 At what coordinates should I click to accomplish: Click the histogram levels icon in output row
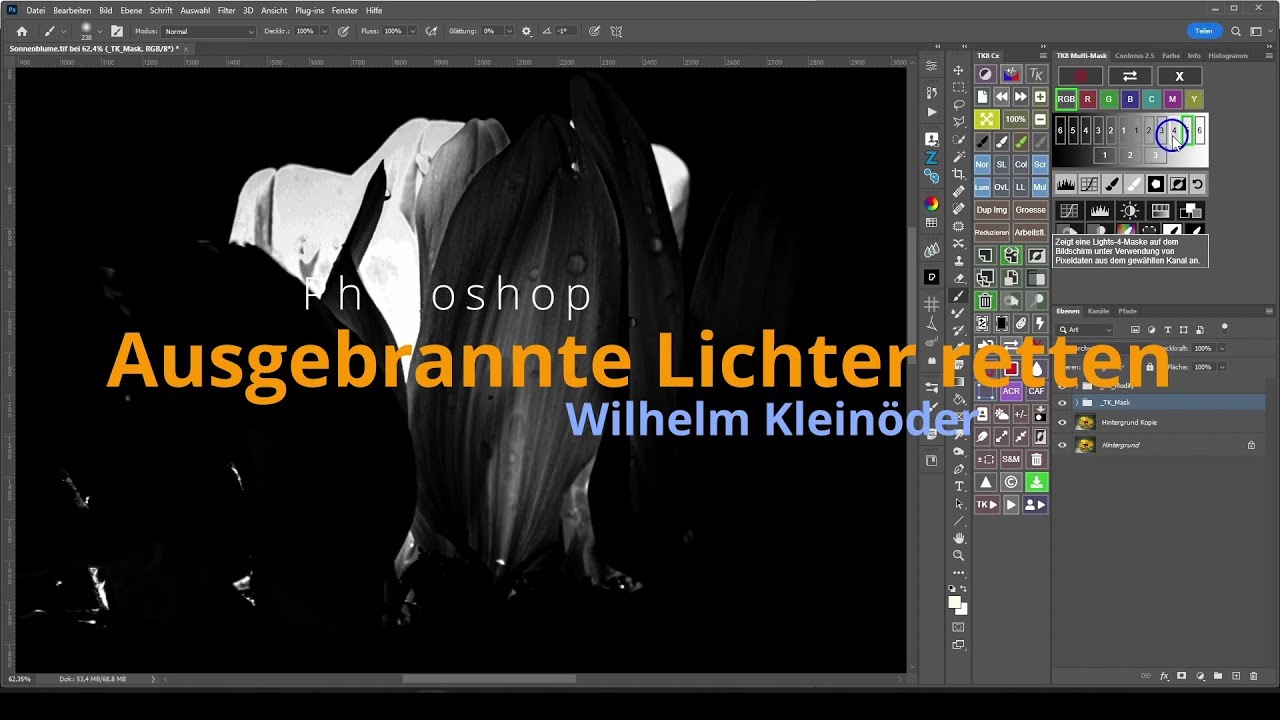[1066, 184]
